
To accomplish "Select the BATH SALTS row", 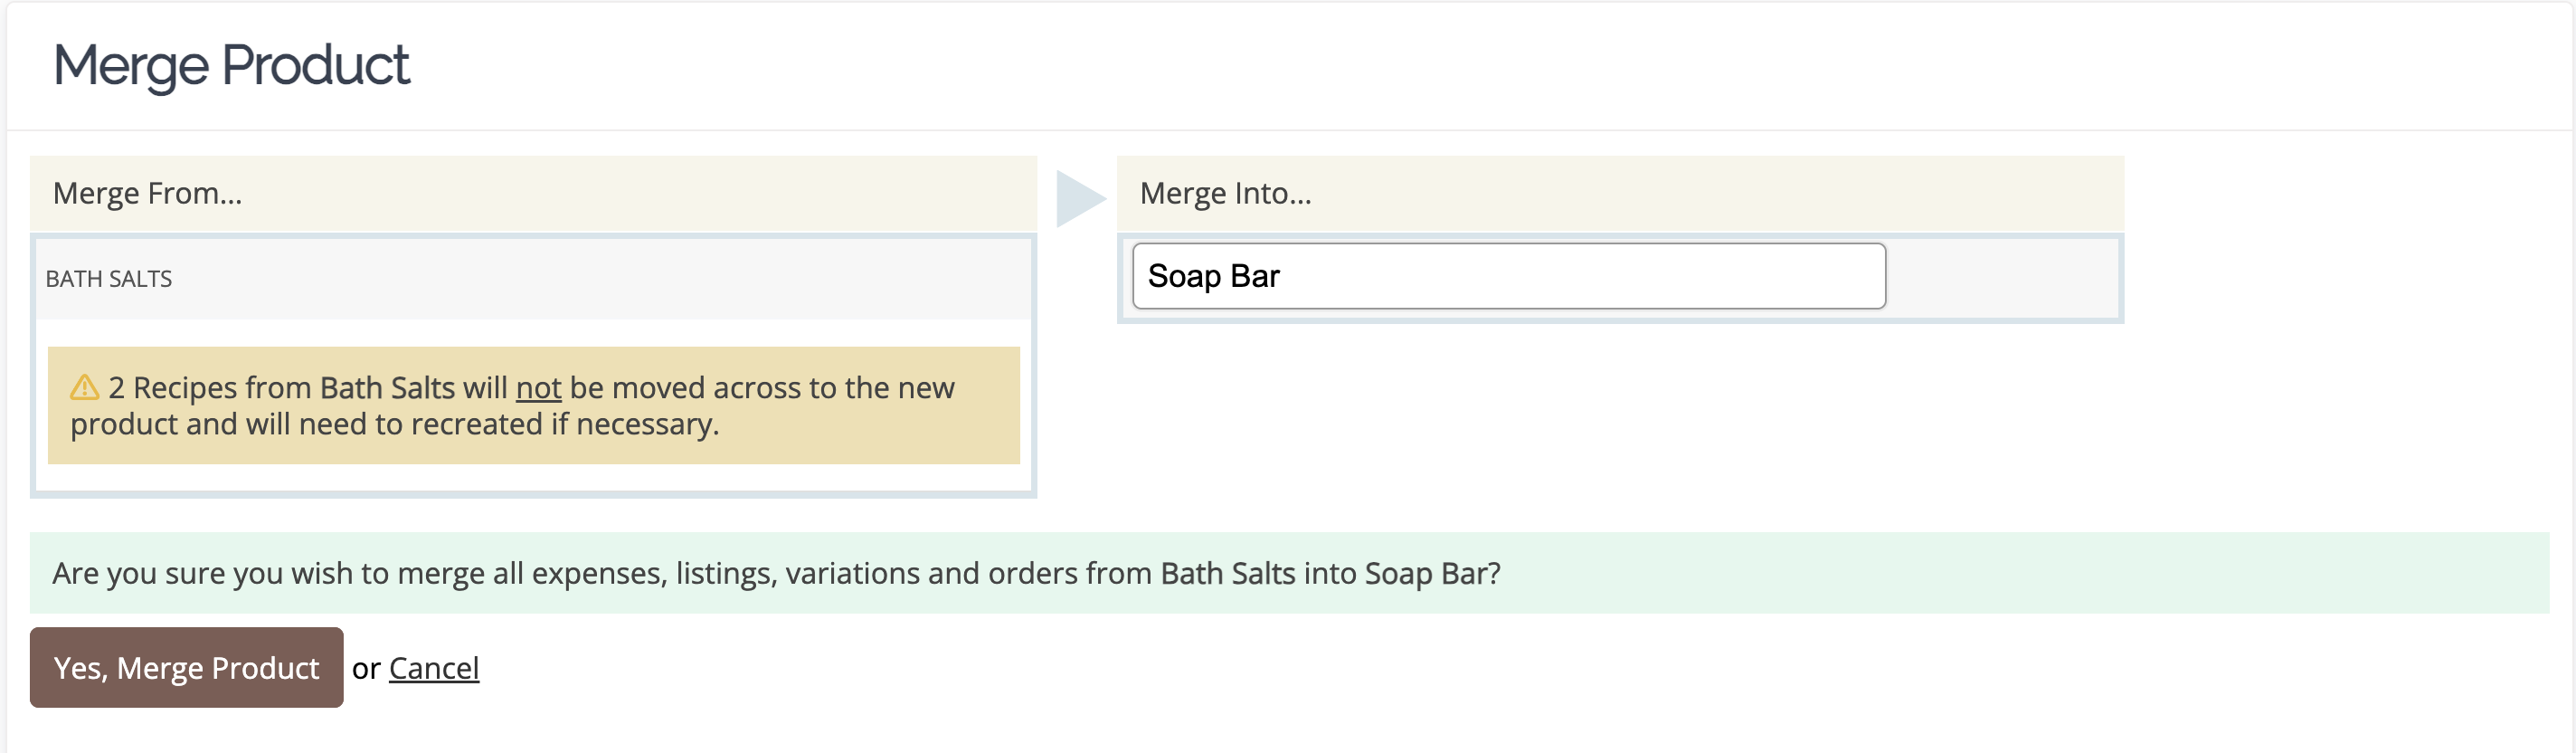I will pyautogui.click(x=533, y=279).
